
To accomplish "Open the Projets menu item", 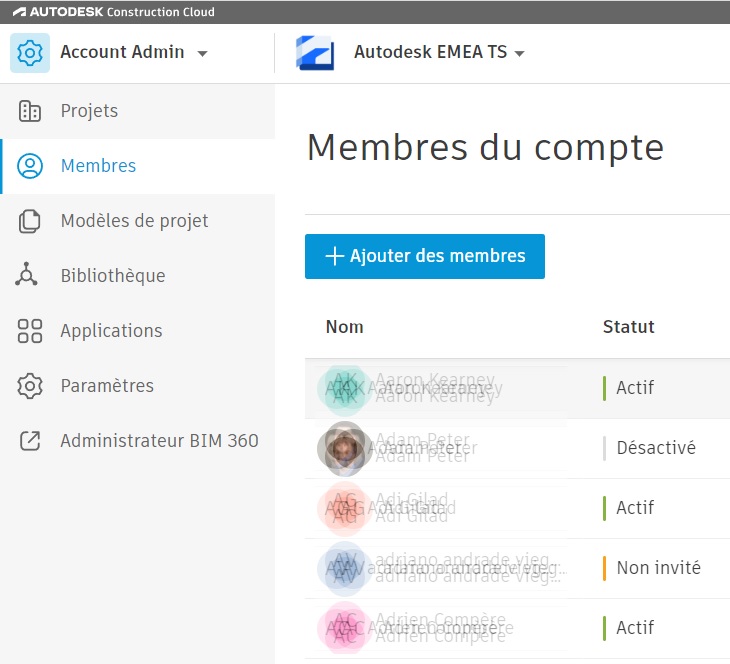I will click(x=137, y=111).
